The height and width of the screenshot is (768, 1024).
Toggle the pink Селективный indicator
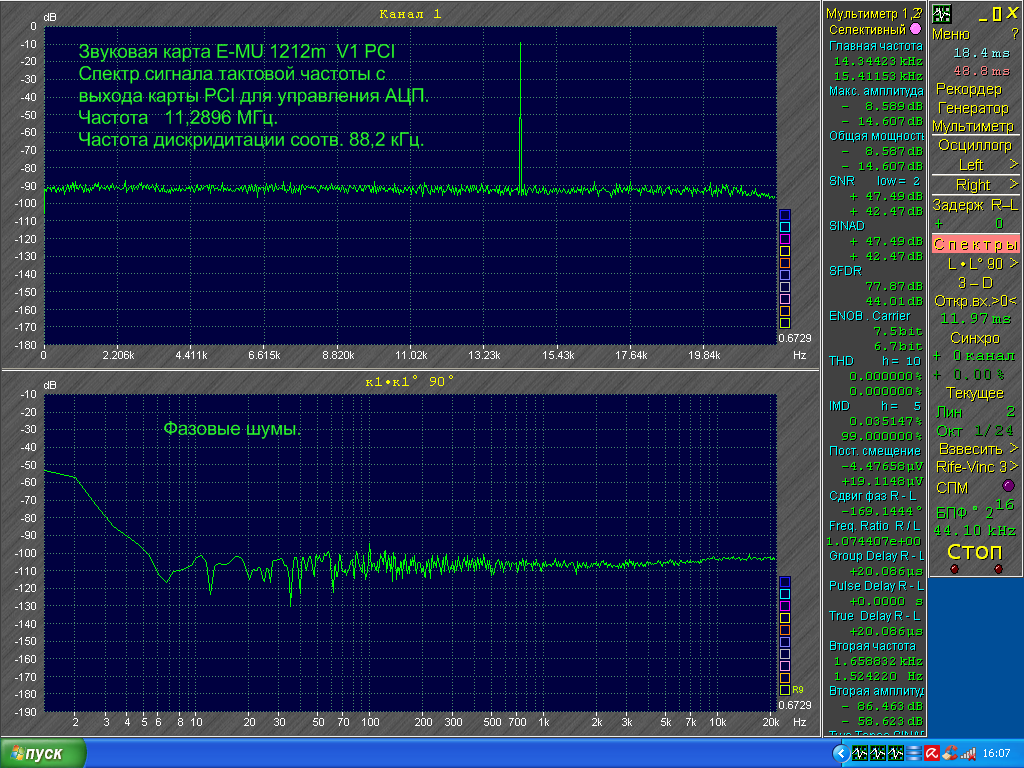point(915,29)
